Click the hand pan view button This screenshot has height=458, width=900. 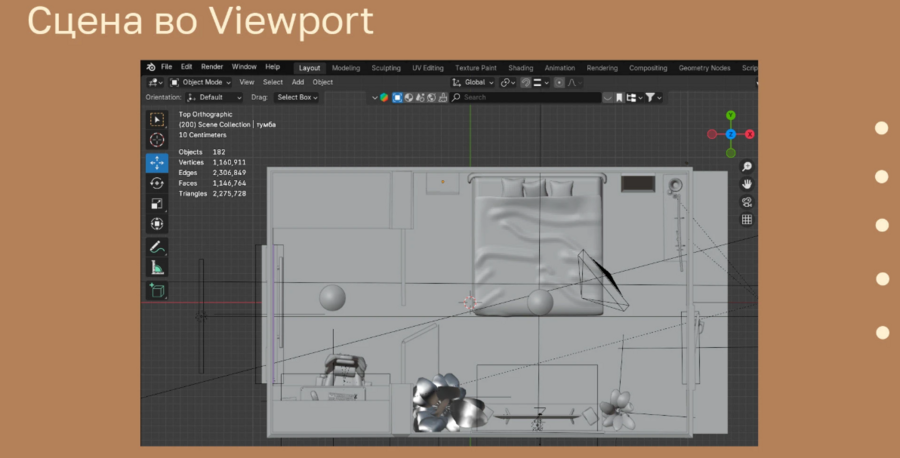pos(747,185)
